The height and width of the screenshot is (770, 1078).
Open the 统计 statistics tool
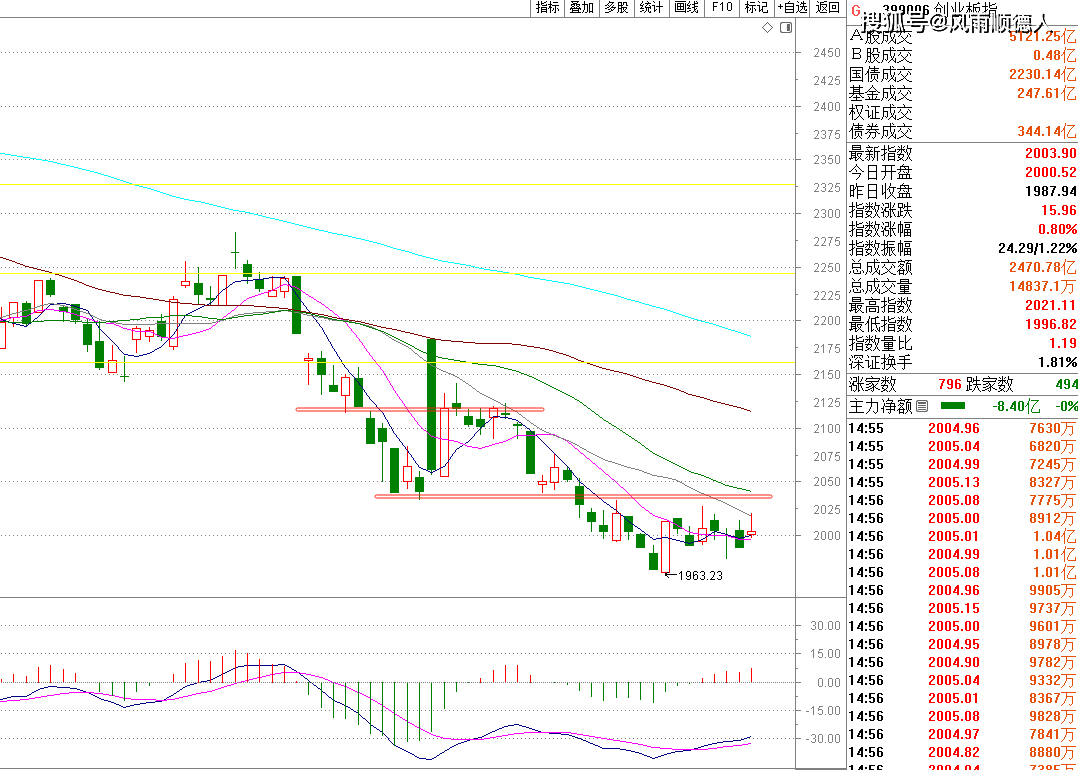[651, 8]
